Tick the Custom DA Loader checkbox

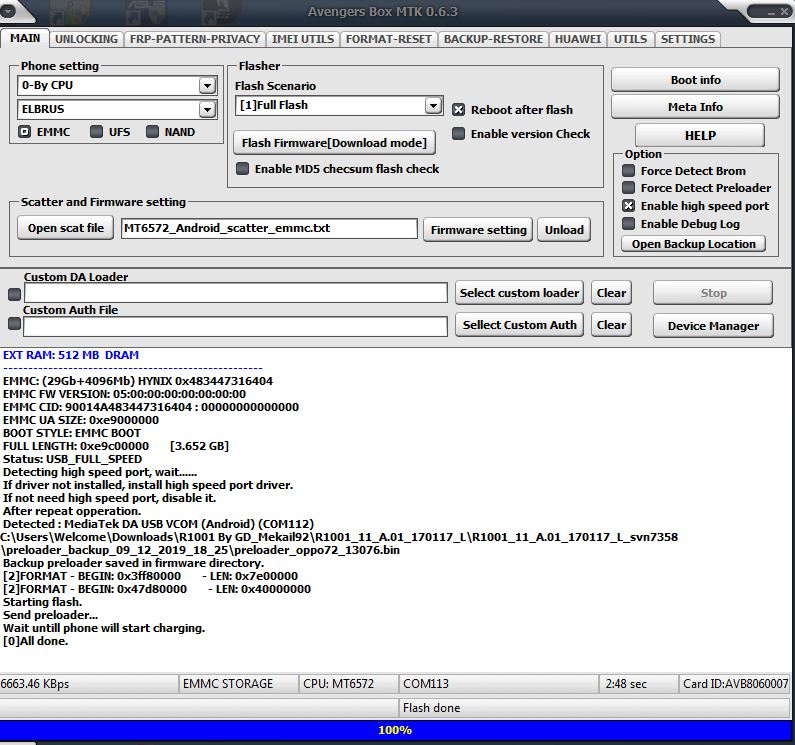(15, 294)
